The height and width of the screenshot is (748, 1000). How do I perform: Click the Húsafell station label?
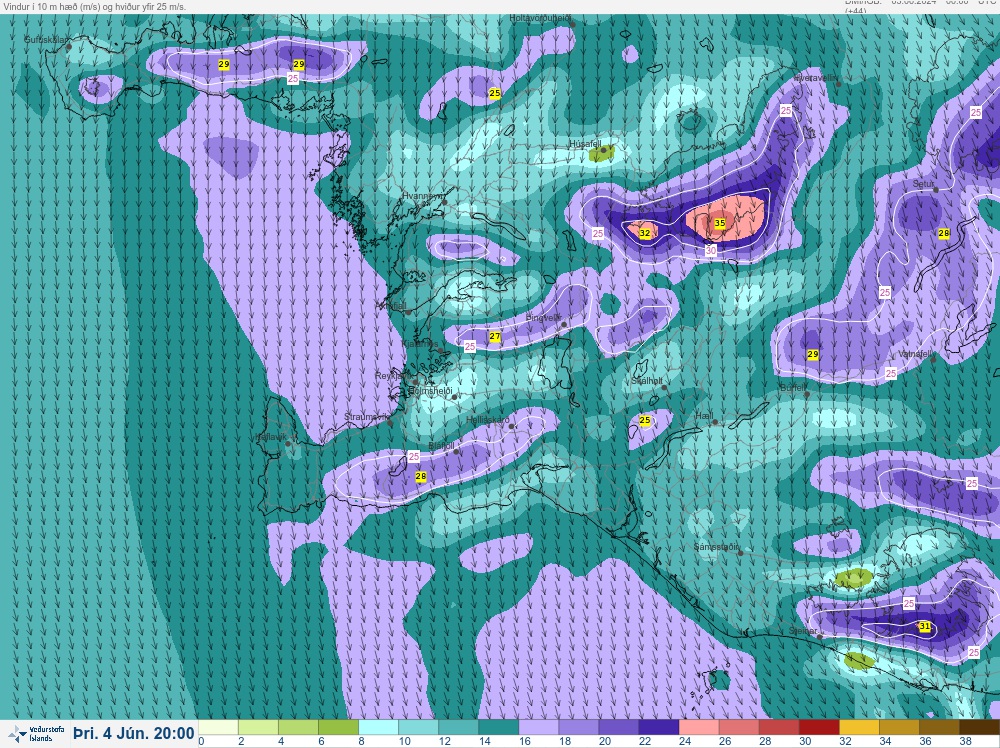(585, 144)
